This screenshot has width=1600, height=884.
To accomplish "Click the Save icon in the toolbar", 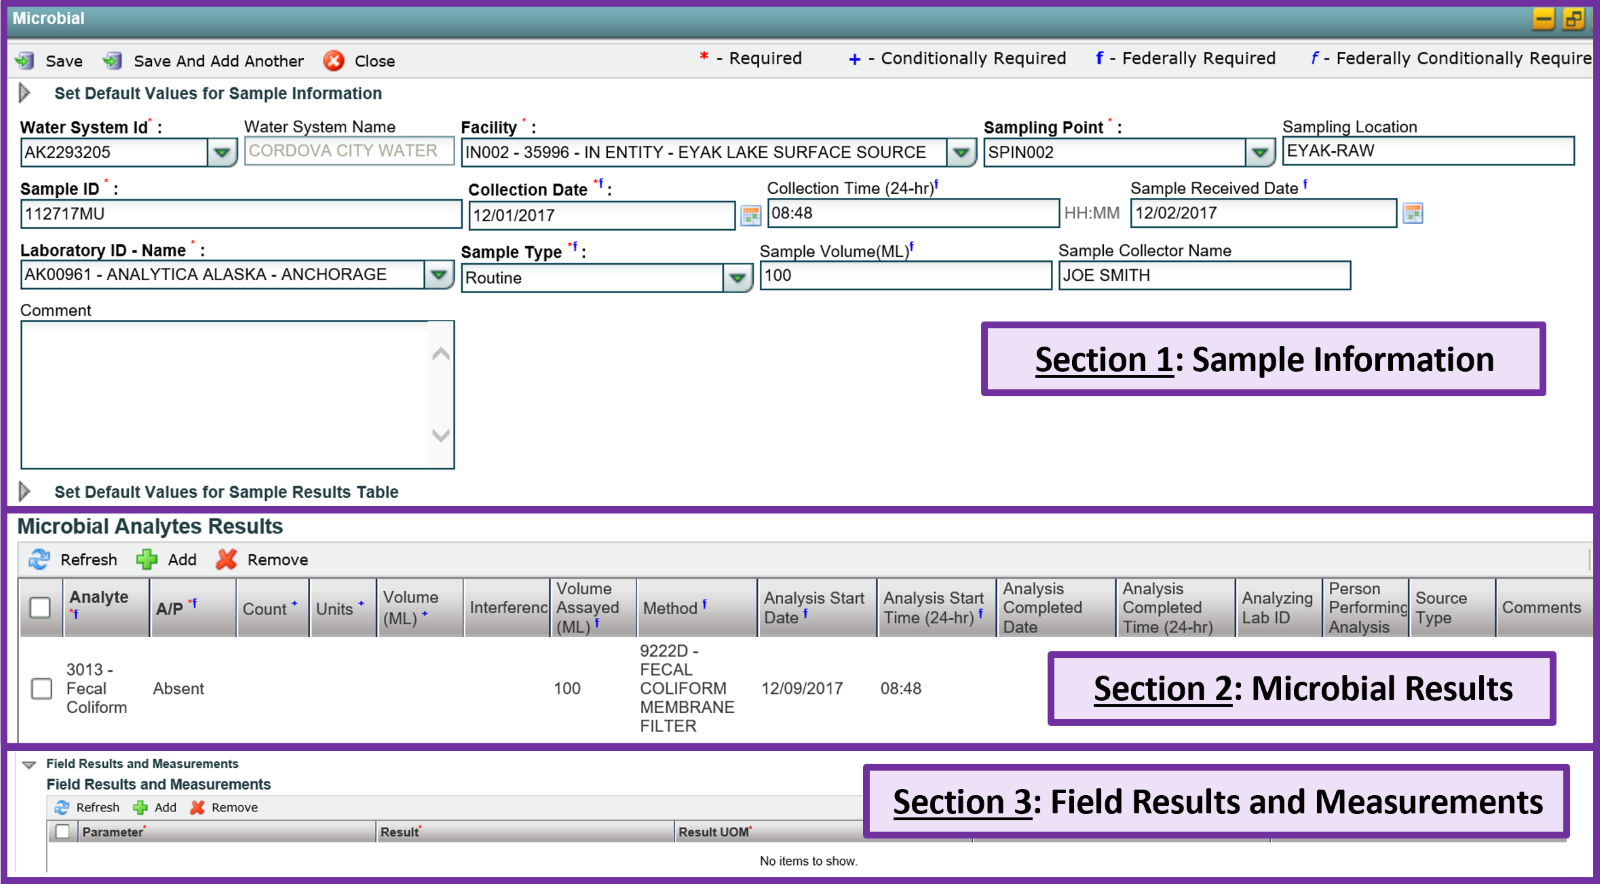I will click(26, 61).
